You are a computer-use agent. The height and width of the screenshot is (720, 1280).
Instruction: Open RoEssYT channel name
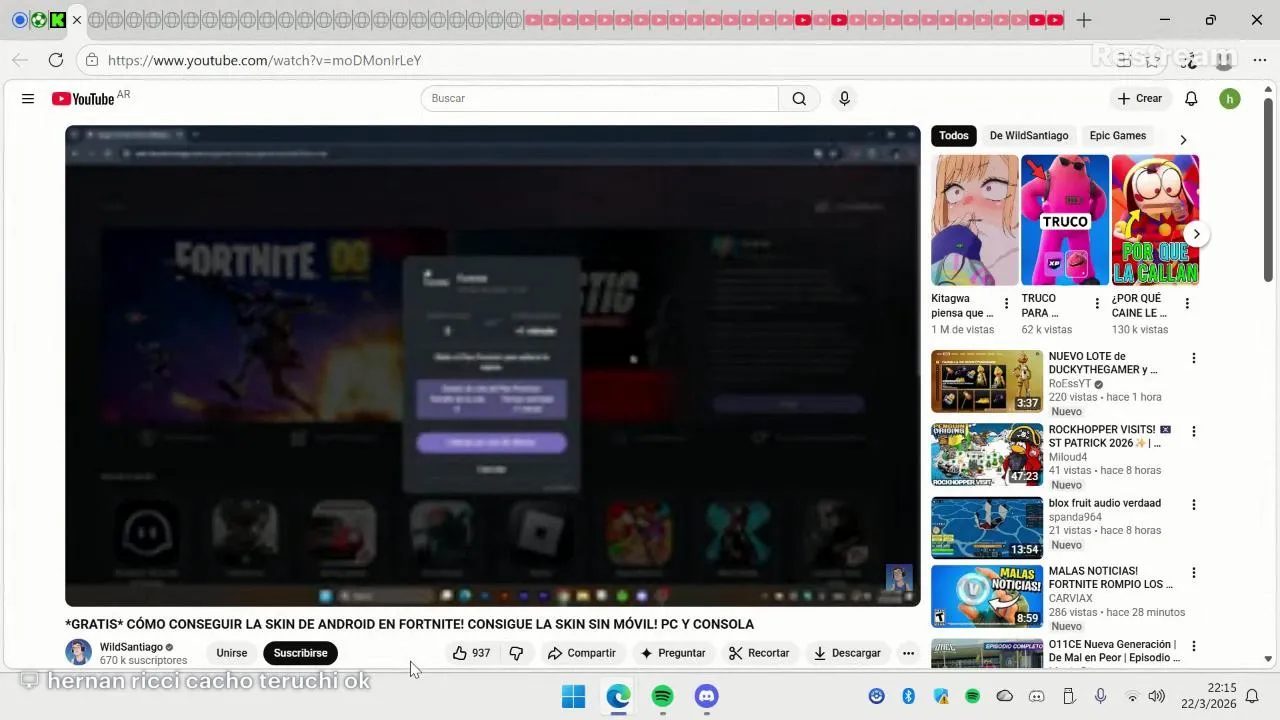[x=1070, y=384]
